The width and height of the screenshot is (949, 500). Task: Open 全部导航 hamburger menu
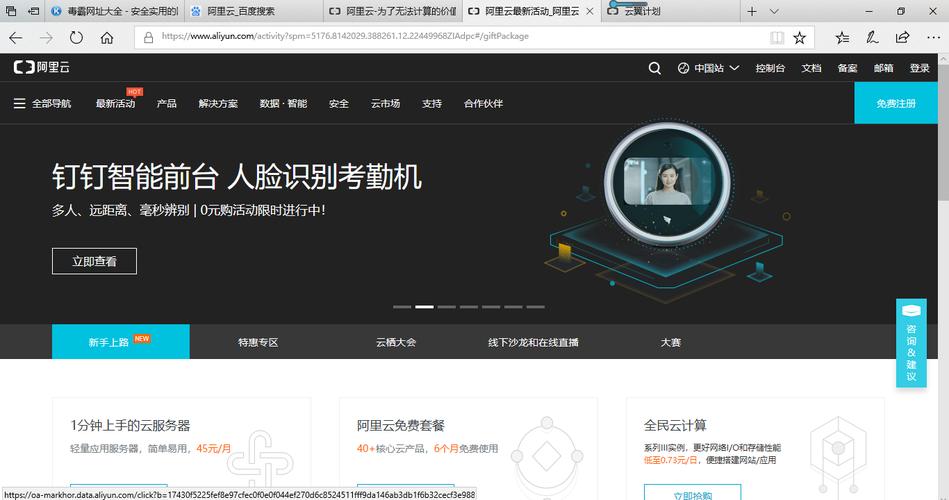tap(42, 104)
